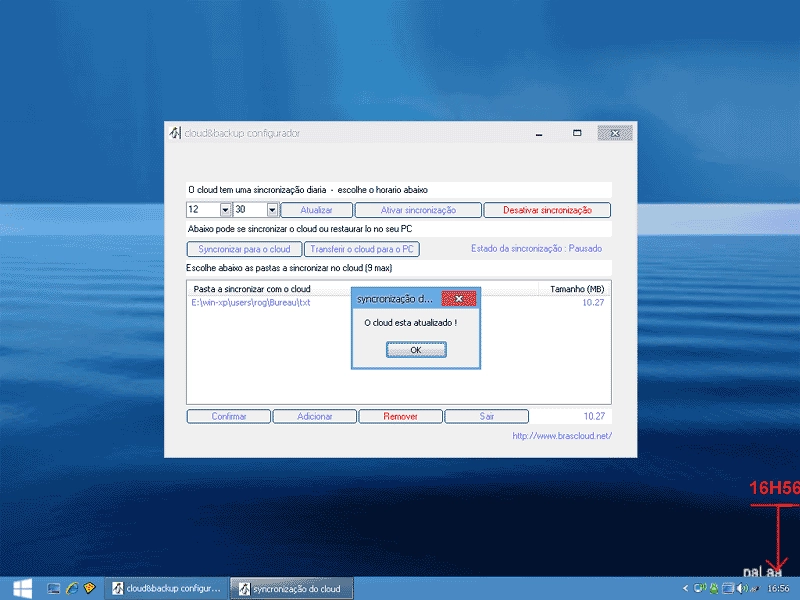Switch to cloud&backup configurador taskbar button
800x600 pixels.
coord(166,588)
